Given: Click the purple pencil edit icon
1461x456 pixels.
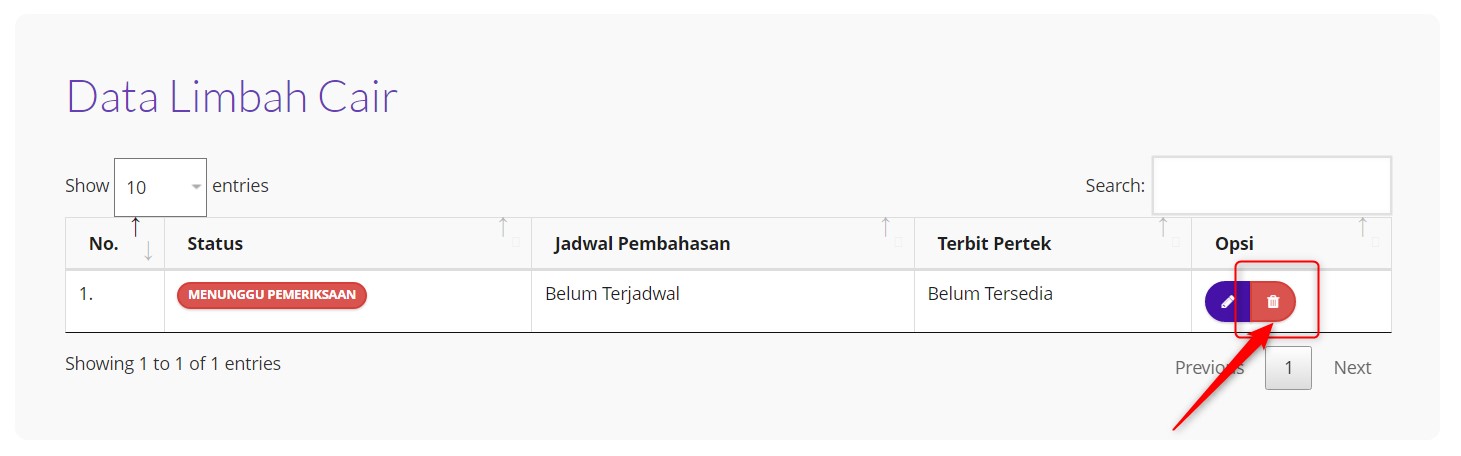Looking at the screenshot, I should click(1227, 301).
